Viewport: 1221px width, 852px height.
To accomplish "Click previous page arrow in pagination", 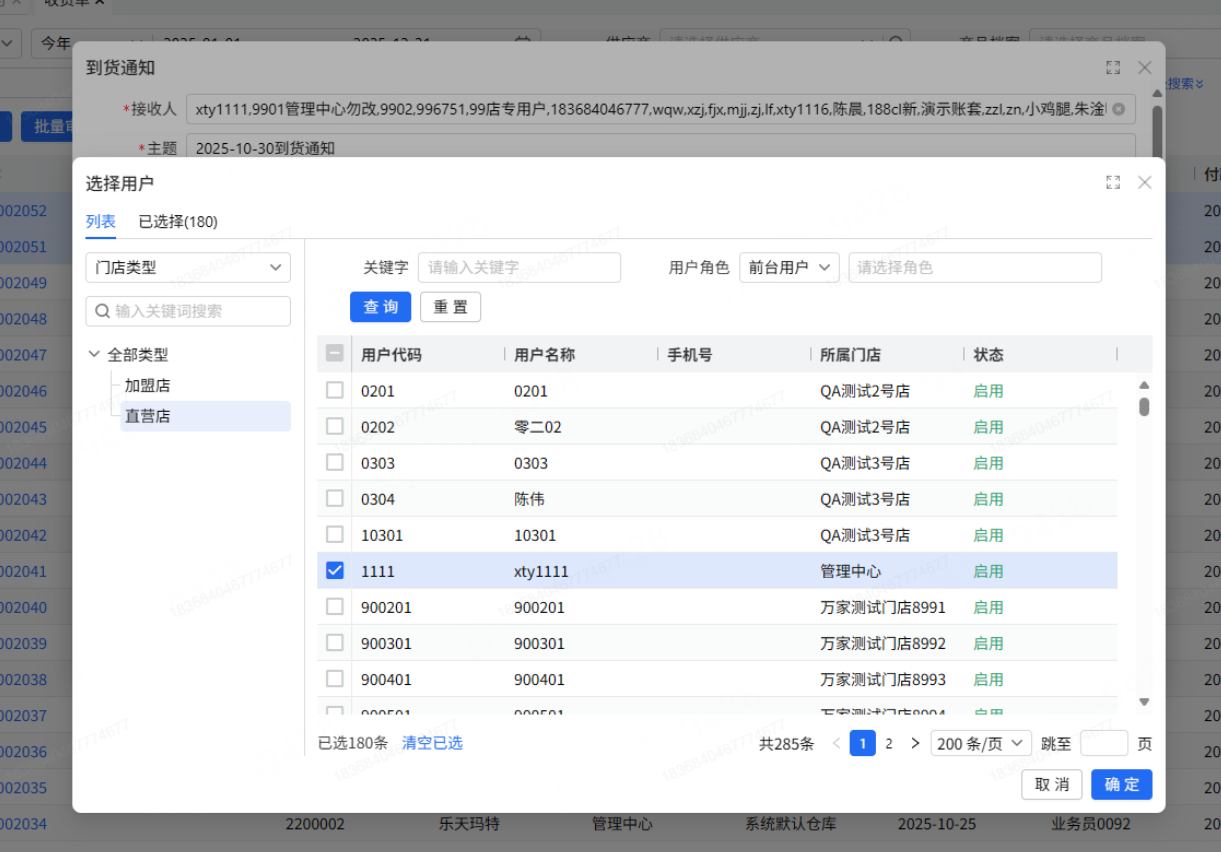I will pos(837,743).
